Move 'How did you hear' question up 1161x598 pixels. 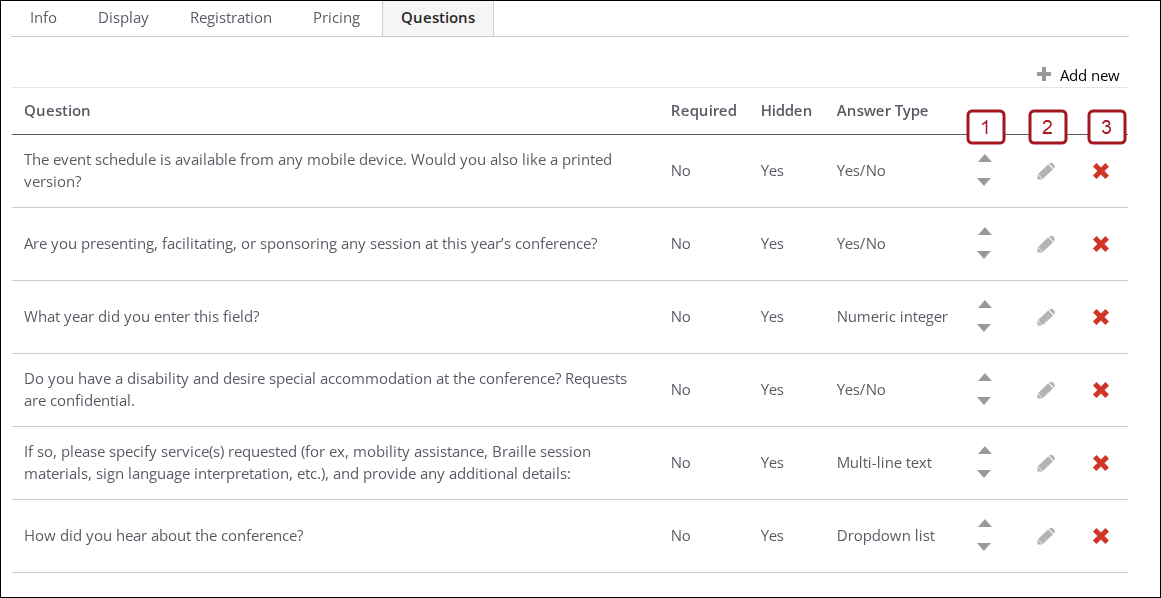coord(984,524)
